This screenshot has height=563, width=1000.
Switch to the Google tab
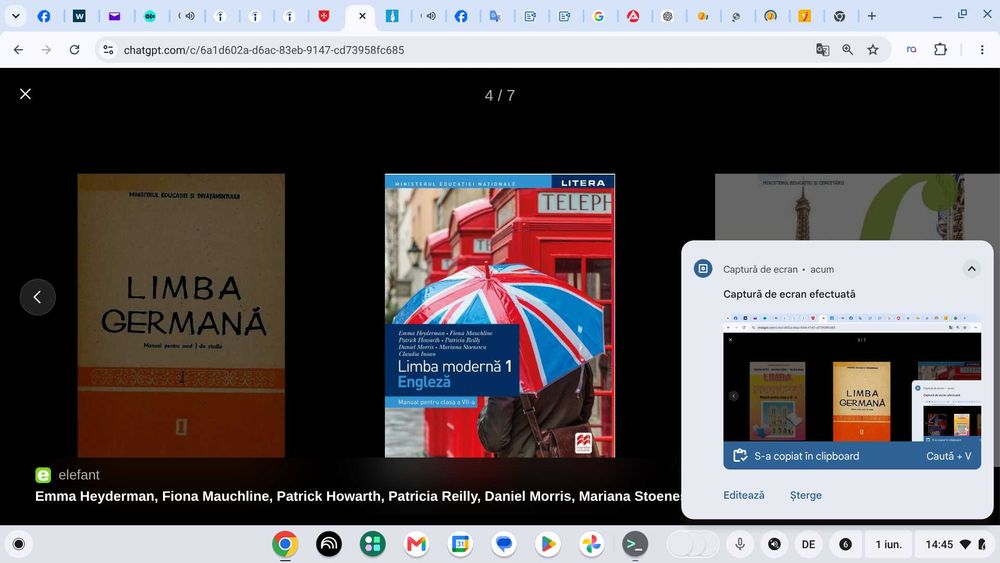pos(598,16)
